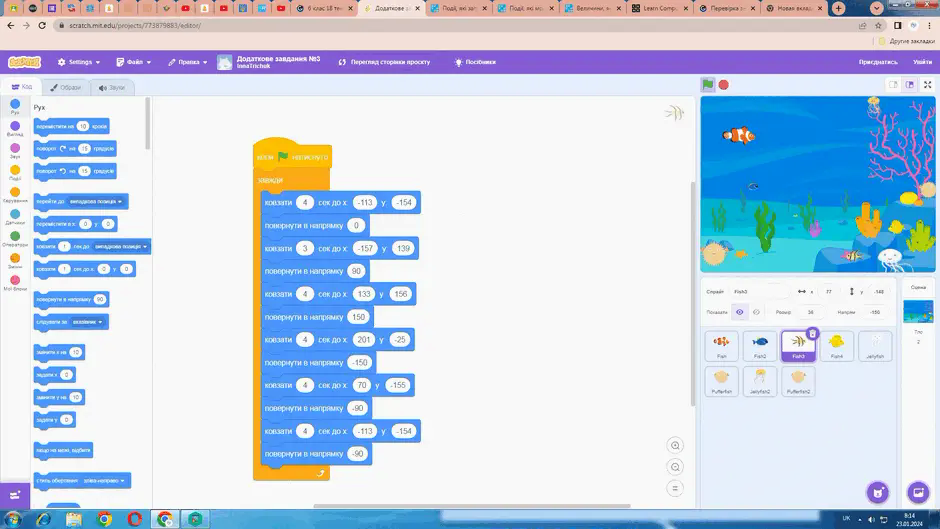
Task: Select the Variables blocks category
Action: point(15,262)
